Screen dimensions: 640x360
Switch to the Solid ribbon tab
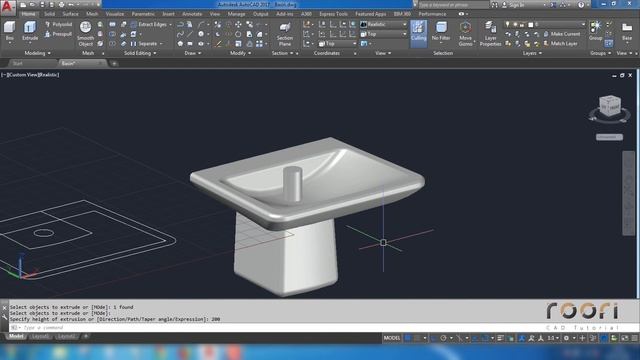tap(49, 14)
